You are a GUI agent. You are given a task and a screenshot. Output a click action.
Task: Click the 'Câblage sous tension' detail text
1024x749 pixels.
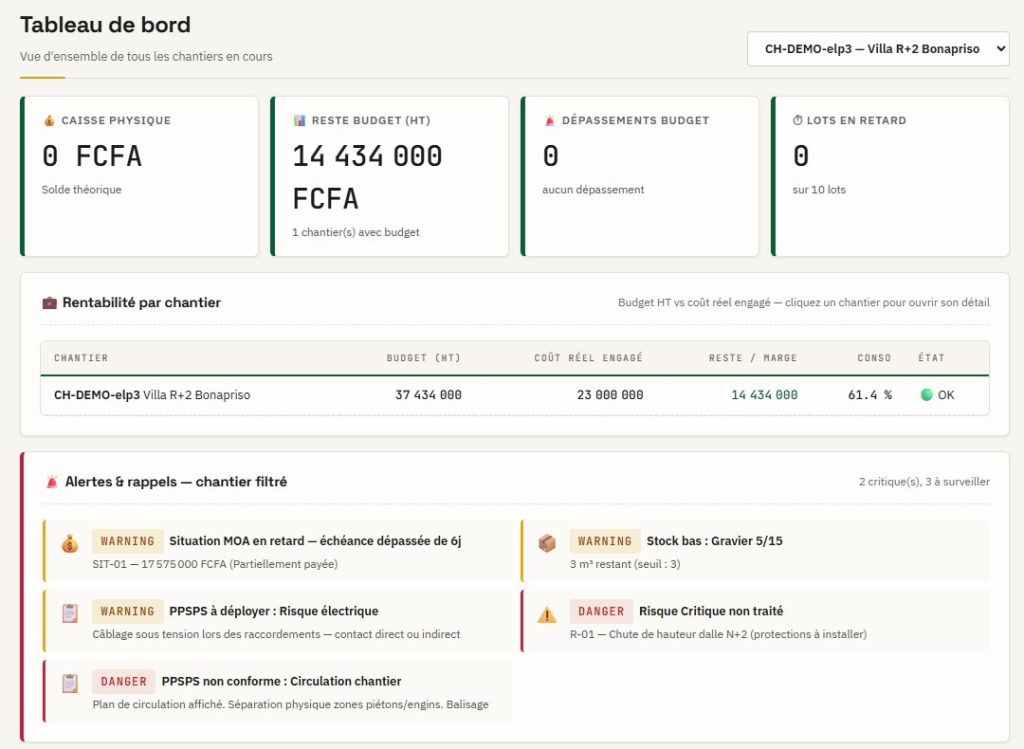[276, 634]
